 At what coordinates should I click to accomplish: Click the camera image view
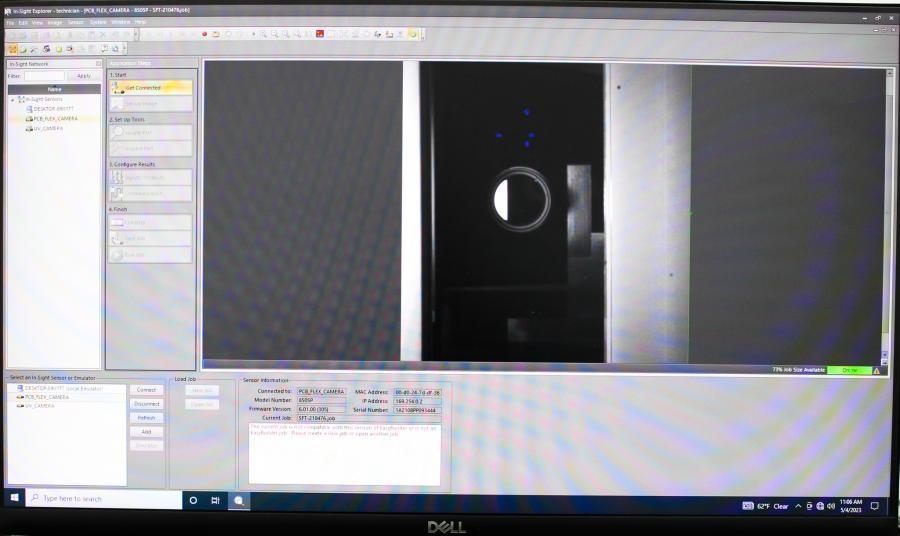tap(542, 212)
